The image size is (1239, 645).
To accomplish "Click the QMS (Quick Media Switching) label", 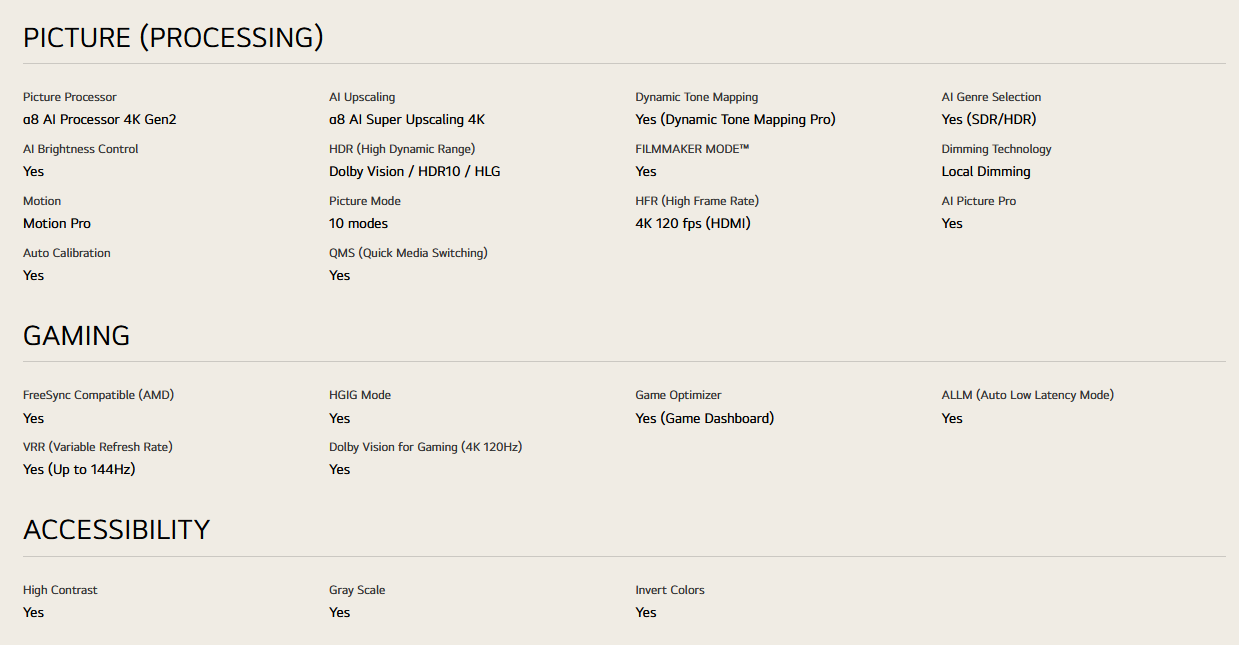I will tap(408, 253).
